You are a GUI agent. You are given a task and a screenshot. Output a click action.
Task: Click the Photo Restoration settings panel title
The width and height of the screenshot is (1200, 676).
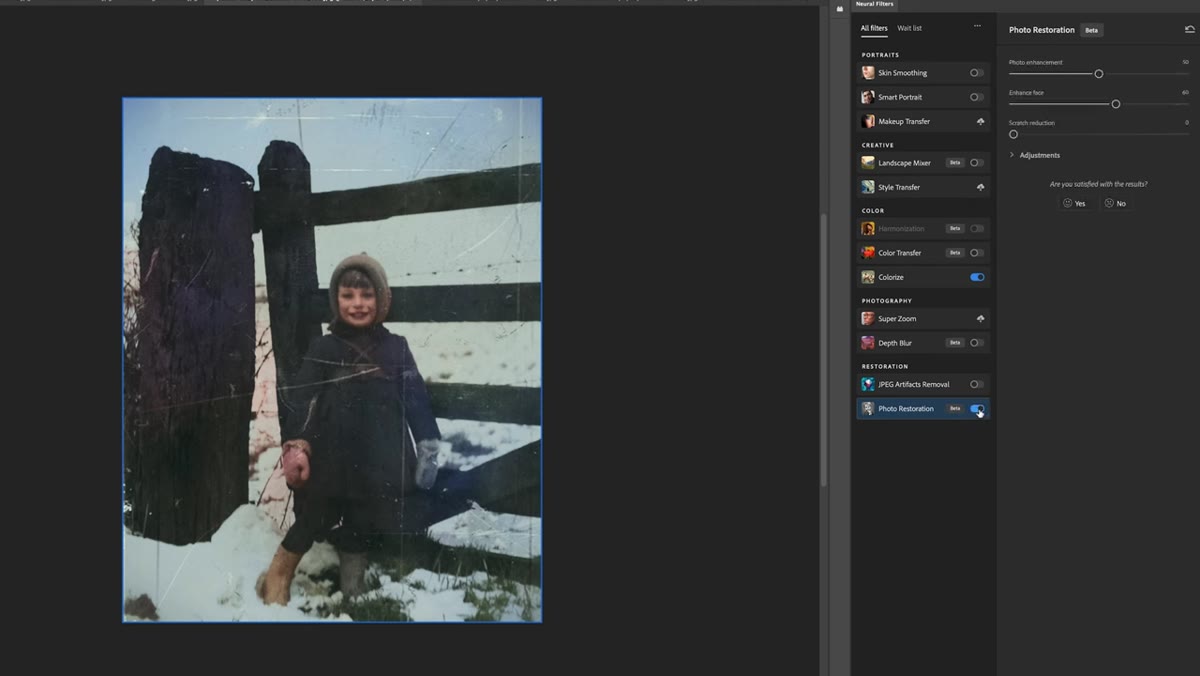[1042, 30]
